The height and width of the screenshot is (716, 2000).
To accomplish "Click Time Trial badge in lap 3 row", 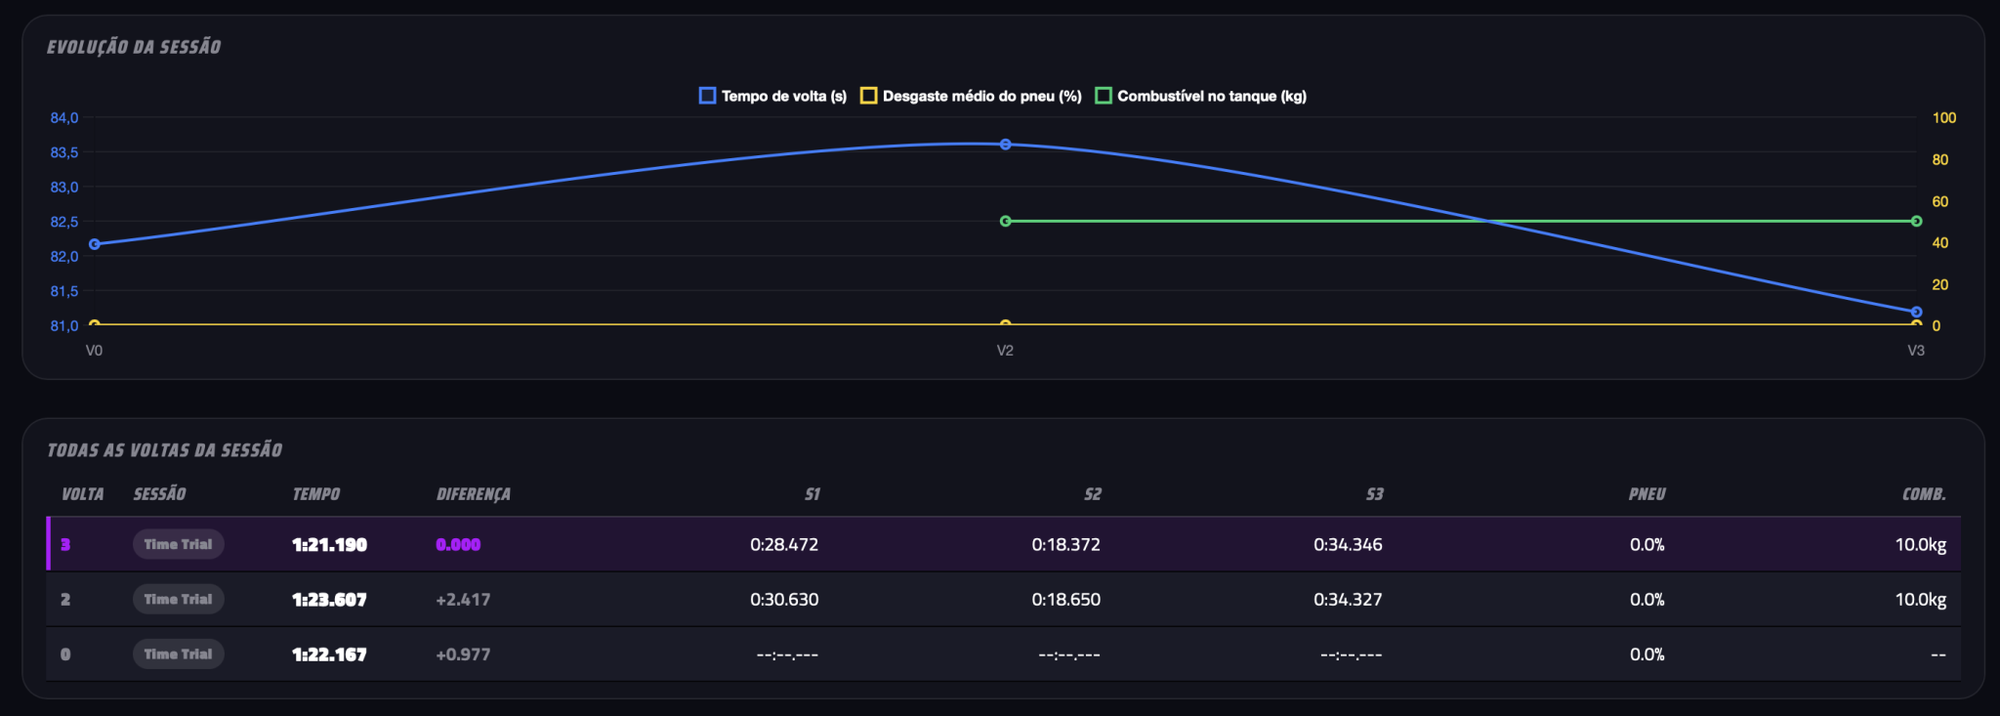I will (178, 544).
